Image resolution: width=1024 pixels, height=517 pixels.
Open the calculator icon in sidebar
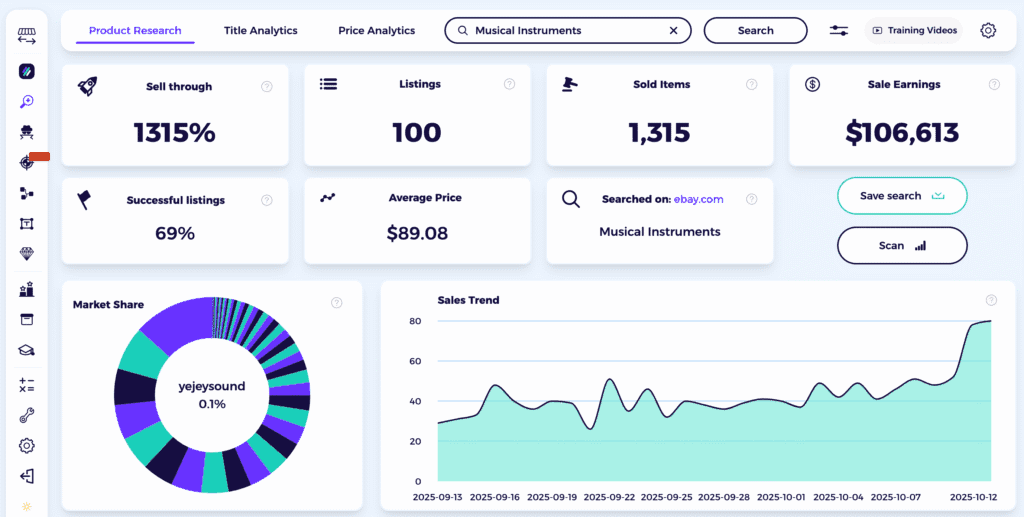[27, 384]
